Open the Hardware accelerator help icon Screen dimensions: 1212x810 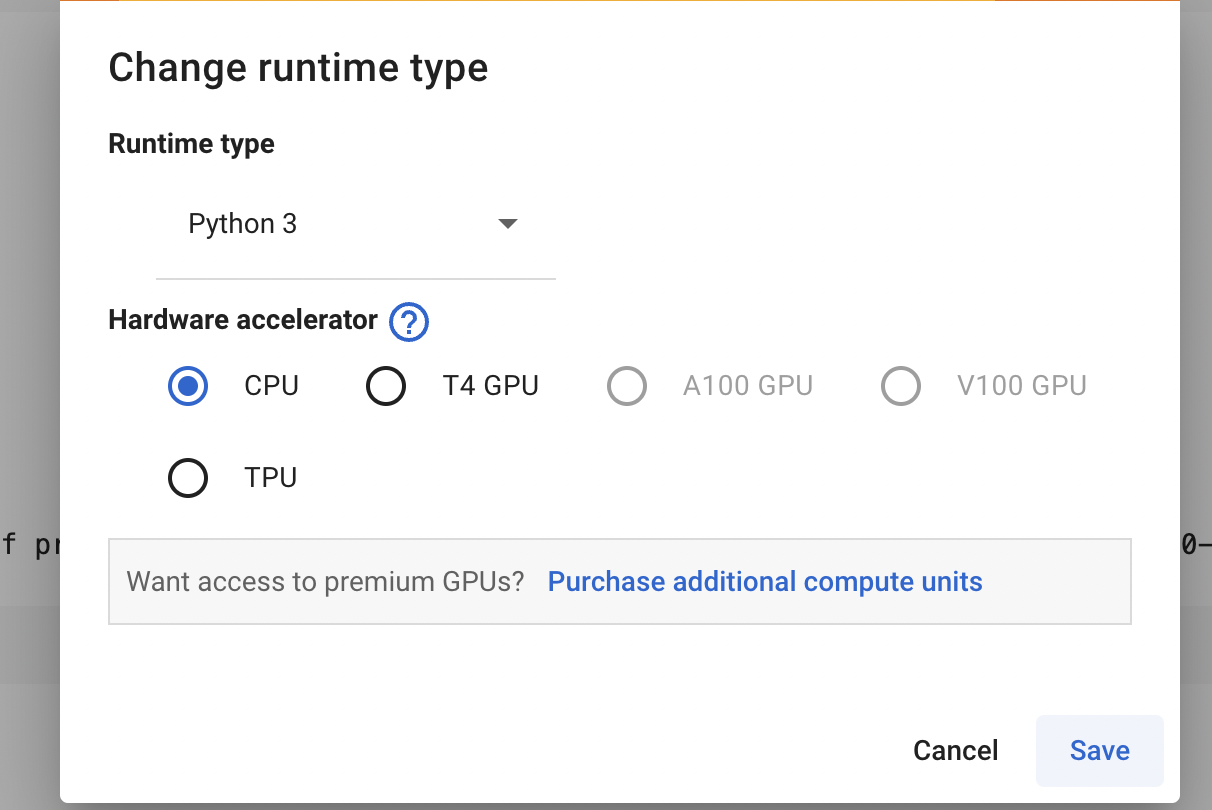click(409, 322)
